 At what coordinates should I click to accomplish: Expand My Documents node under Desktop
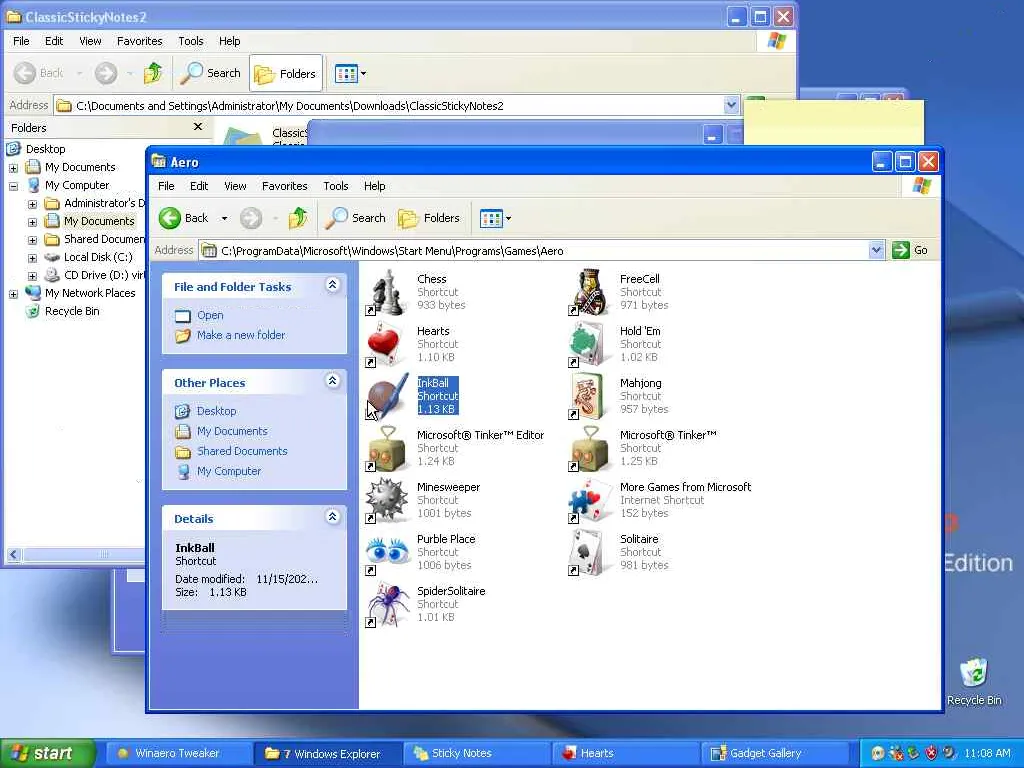[13, 168]
